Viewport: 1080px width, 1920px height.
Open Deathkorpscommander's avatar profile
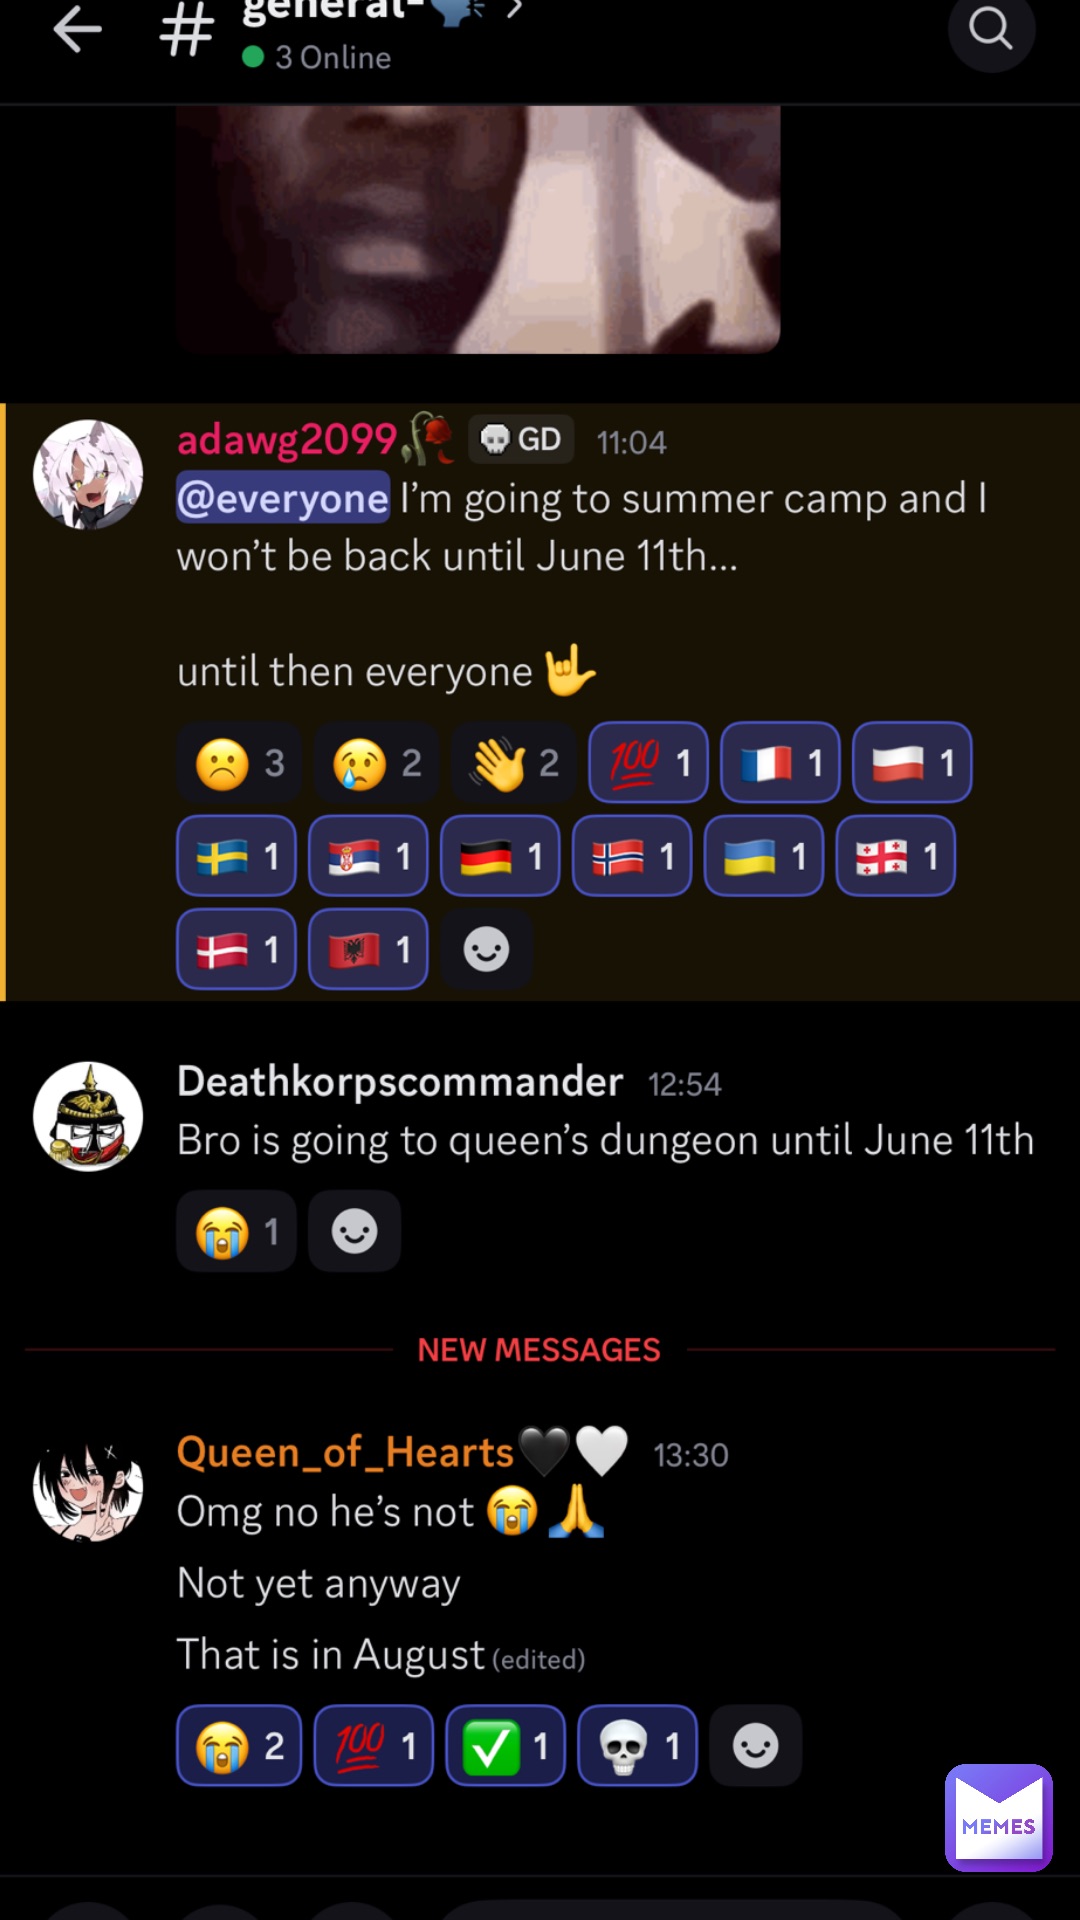pyautogui.click(x=88, y=1116)
